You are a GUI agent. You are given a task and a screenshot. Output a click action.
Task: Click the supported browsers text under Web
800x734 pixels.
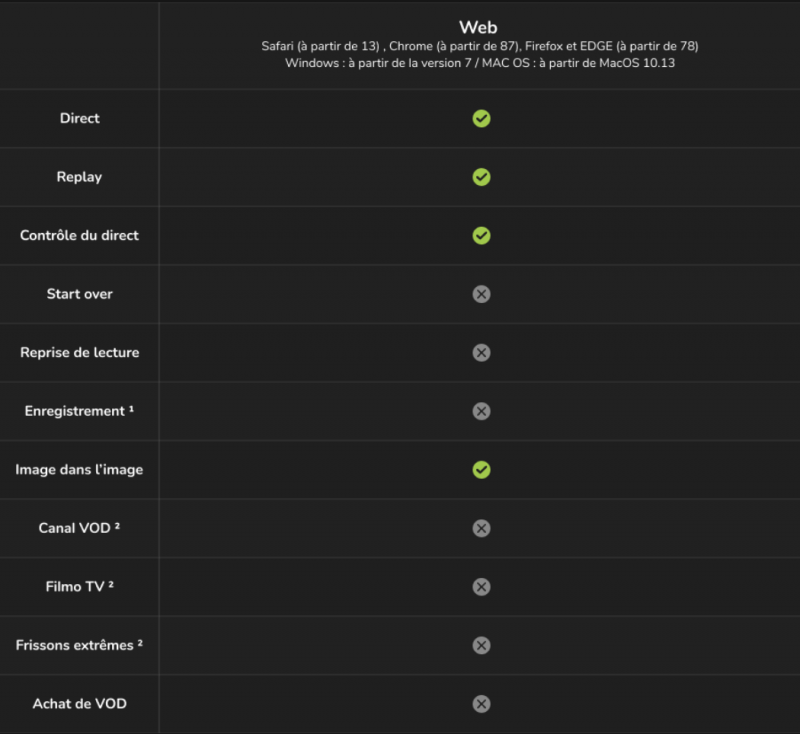tap(479, 46)
